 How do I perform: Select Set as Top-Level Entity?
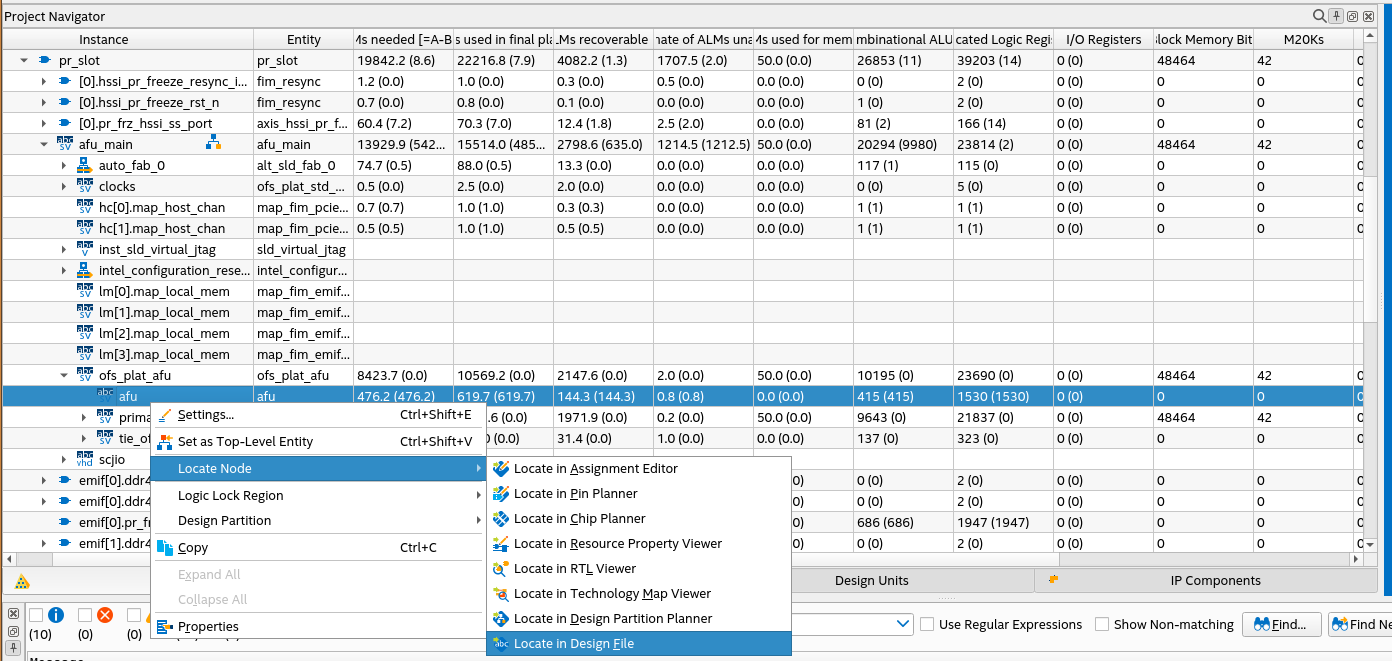coord(245,442)
